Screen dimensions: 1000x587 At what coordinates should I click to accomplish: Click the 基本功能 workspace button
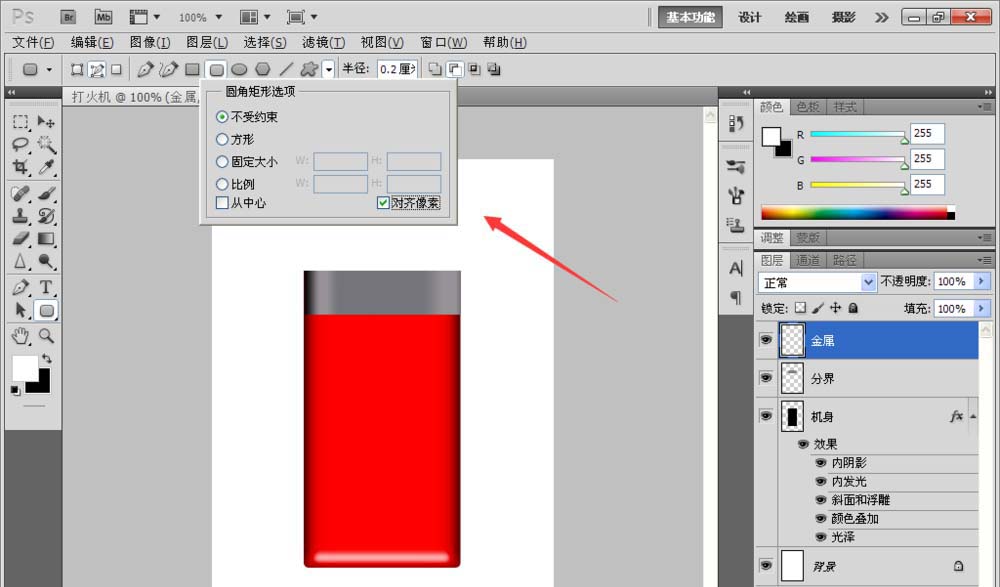pyautogui.click(x=689, y=17)
